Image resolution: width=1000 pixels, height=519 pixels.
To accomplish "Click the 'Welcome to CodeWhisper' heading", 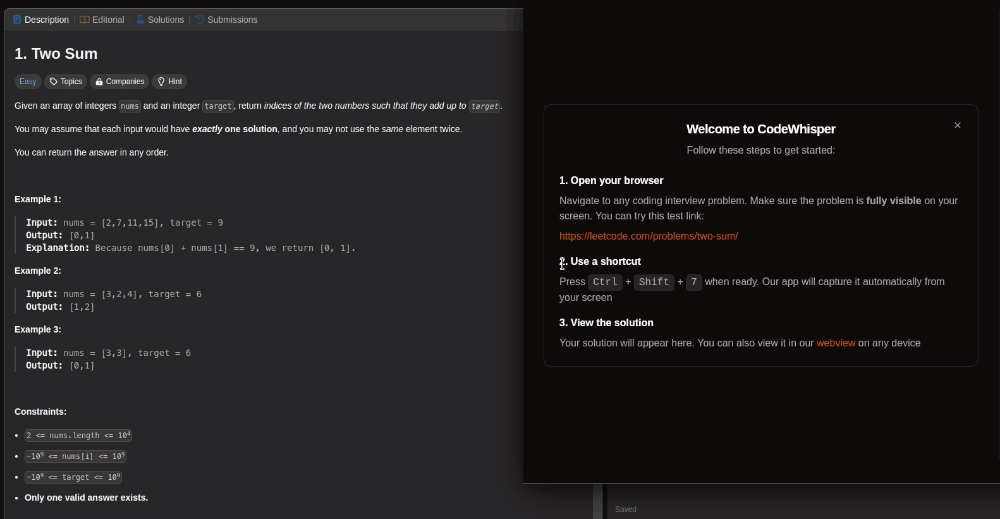I will 761,129.
